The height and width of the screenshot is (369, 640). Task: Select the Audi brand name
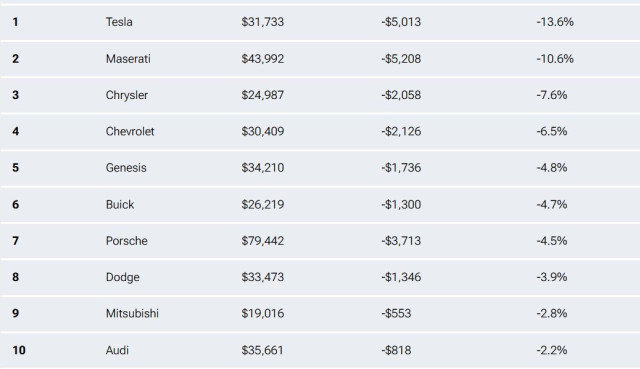pyautogui.click(x=117, y=350)
